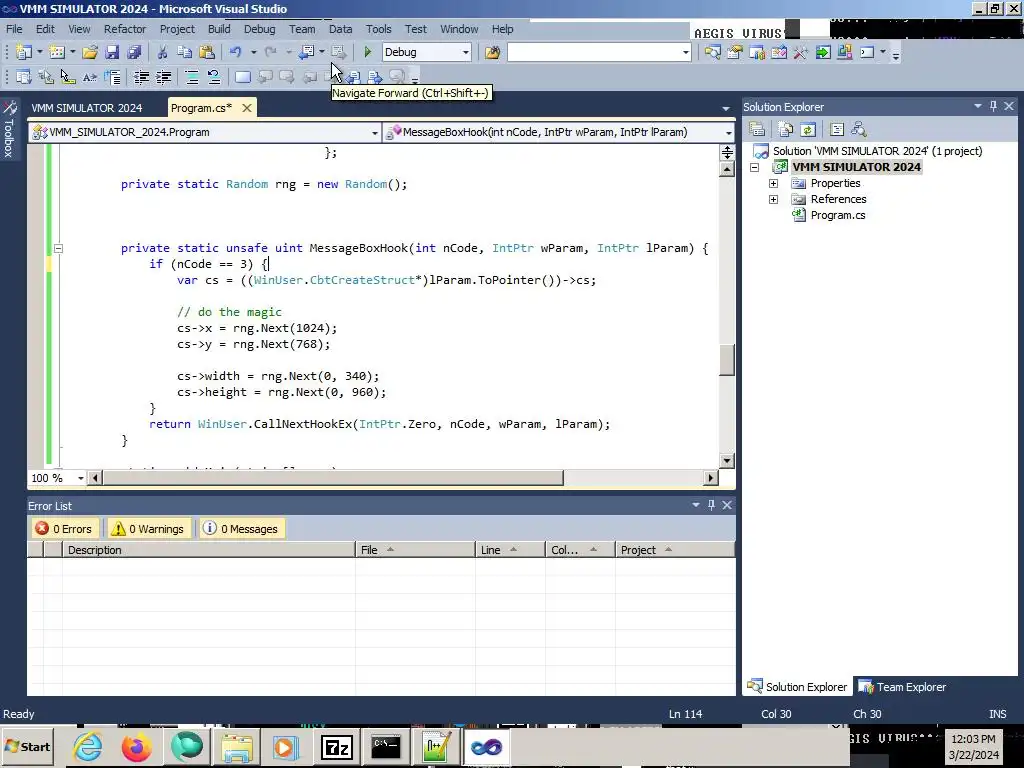The height and width of the screenshot is (768, 1024).
Task: Sort Error List by Description column
Action: 209,550
